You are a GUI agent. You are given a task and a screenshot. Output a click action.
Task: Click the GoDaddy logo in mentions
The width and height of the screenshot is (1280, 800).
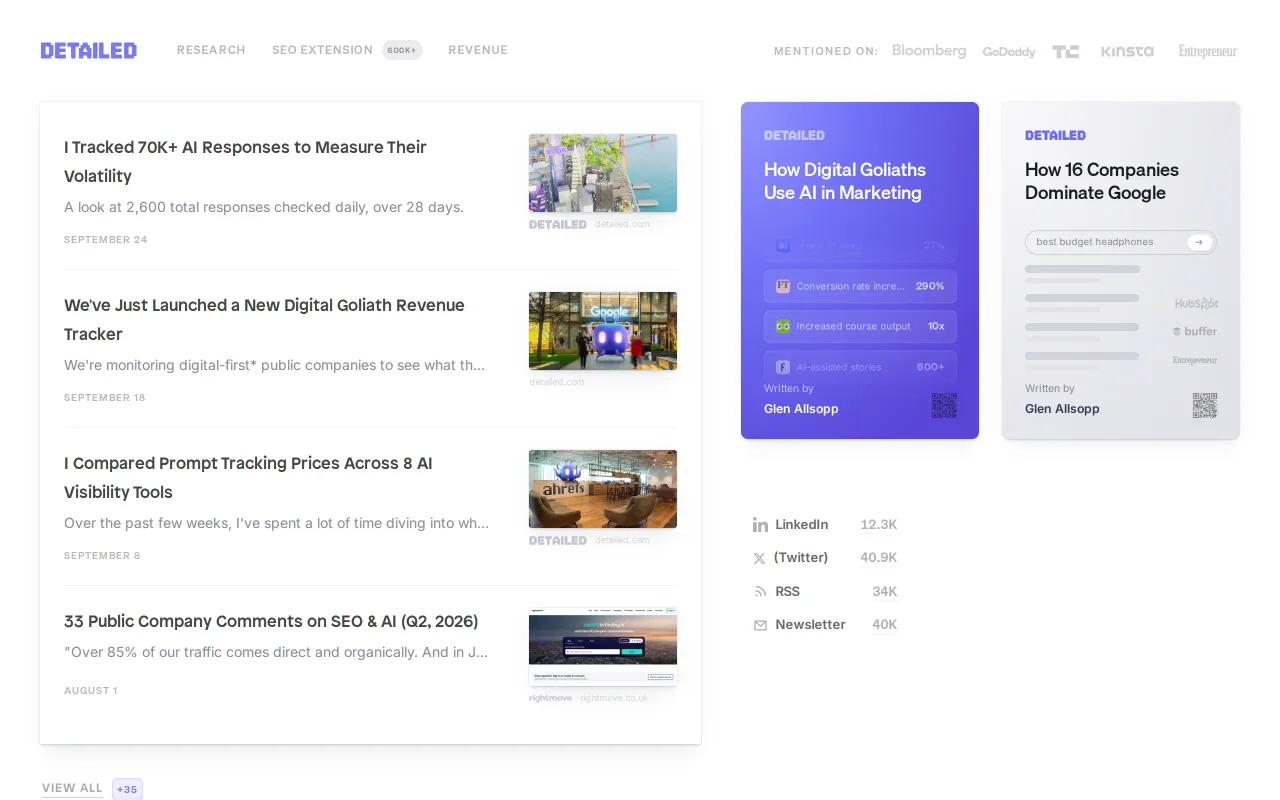pyautogui.click(x=1008, y=52)
